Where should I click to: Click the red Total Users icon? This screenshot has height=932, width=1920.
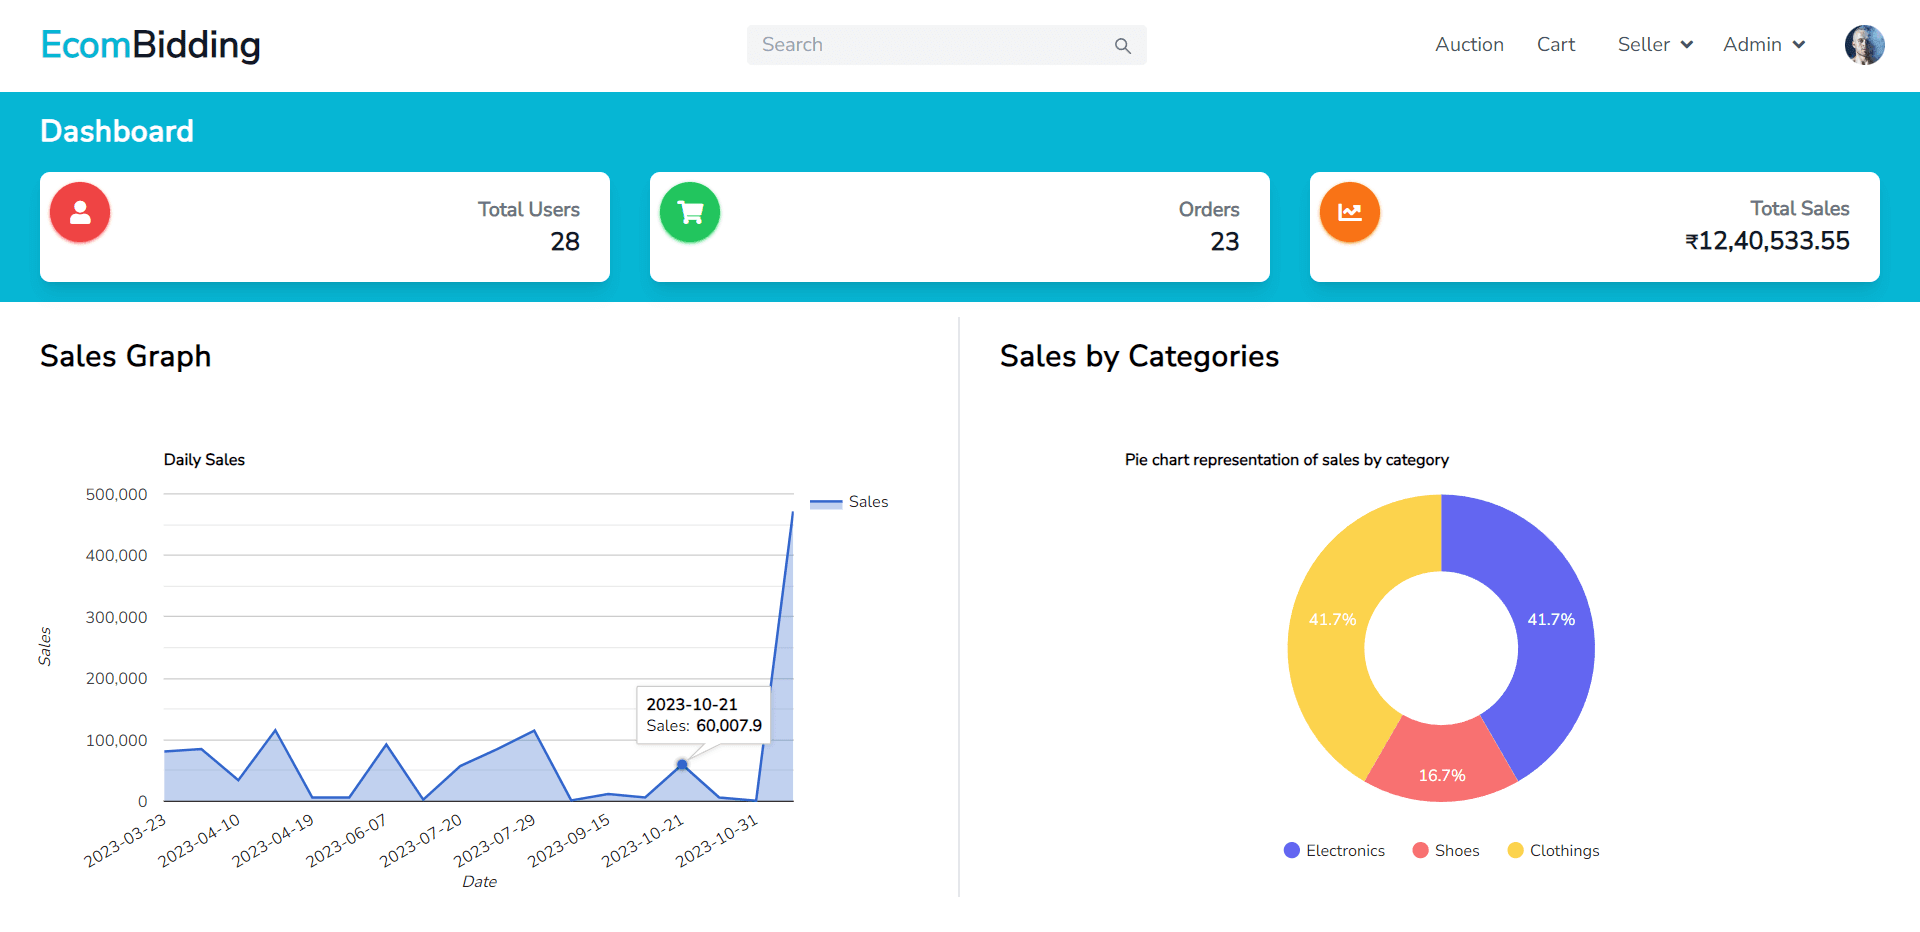tap(80, 212)
